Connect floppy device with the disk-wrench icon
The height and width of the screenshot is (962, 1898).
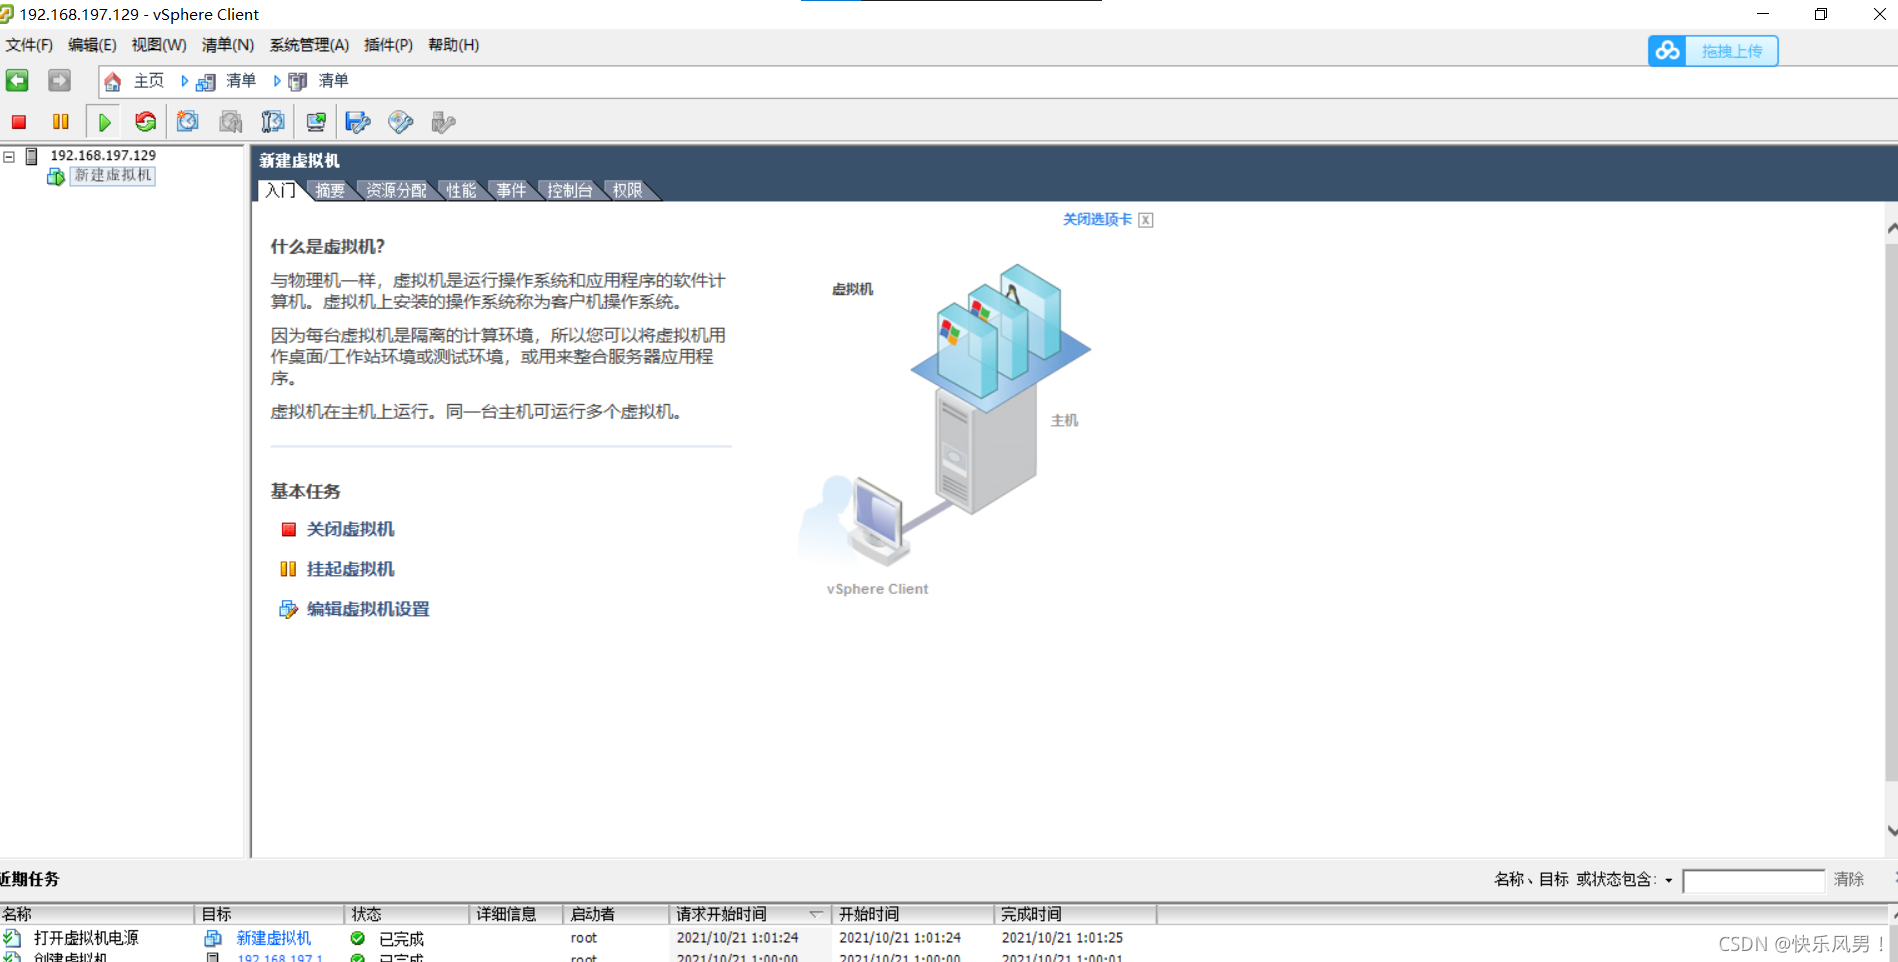pos(358,122)
